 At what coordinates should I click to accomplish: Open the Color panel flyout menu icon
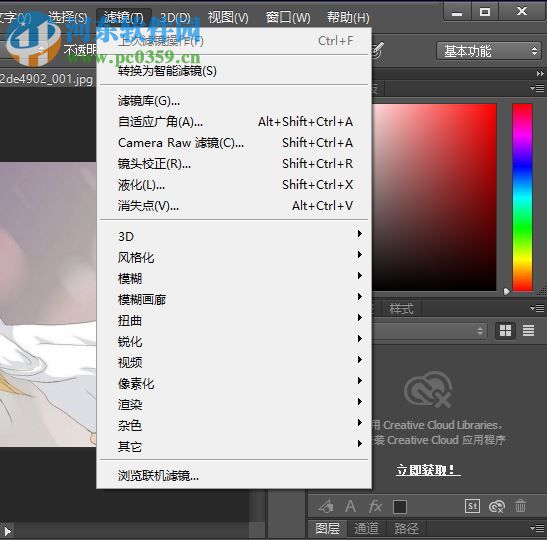(x=538, y=89)
